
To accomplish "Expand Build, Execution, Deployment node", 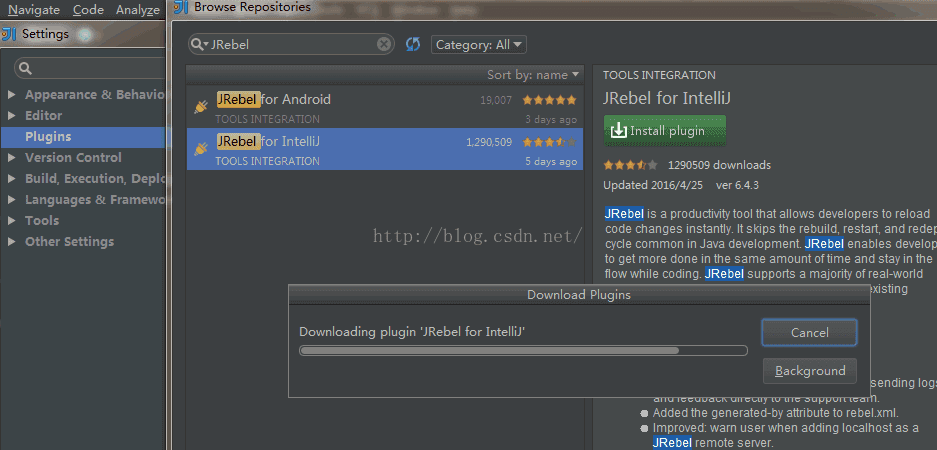I will [x=11, y=179].
